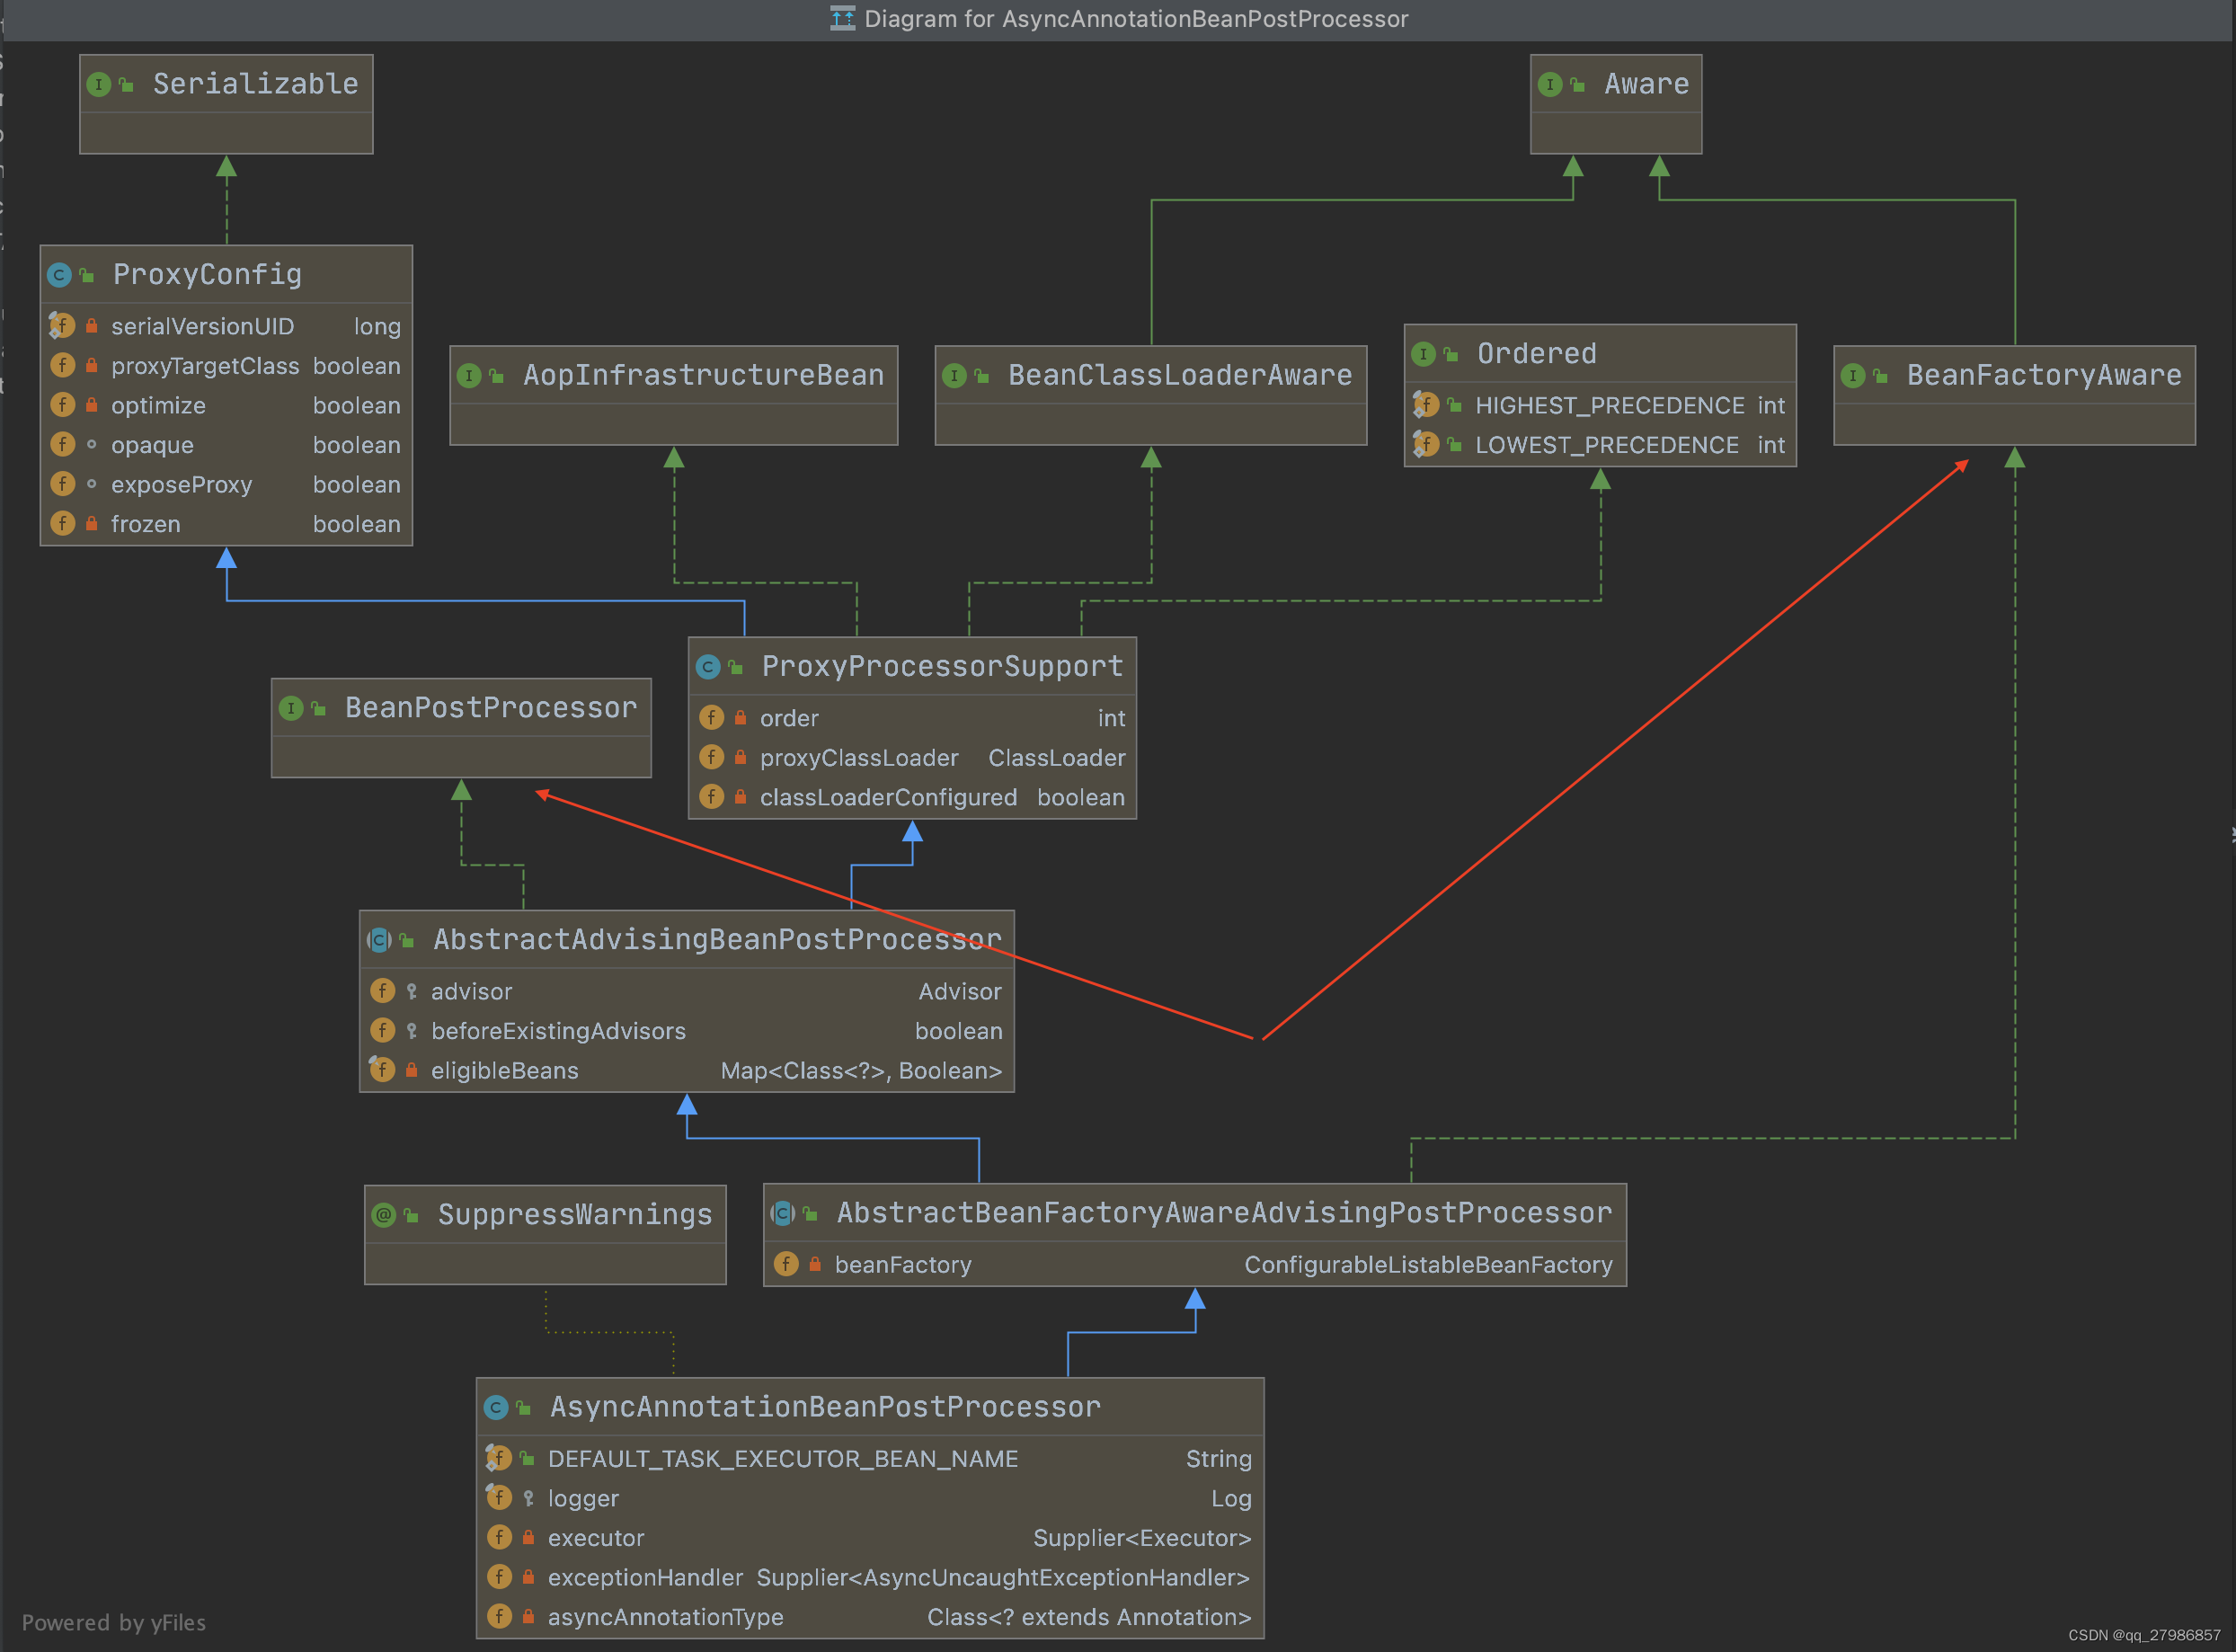
Task: Click the Advisor type label
Action: click(960, 991)
